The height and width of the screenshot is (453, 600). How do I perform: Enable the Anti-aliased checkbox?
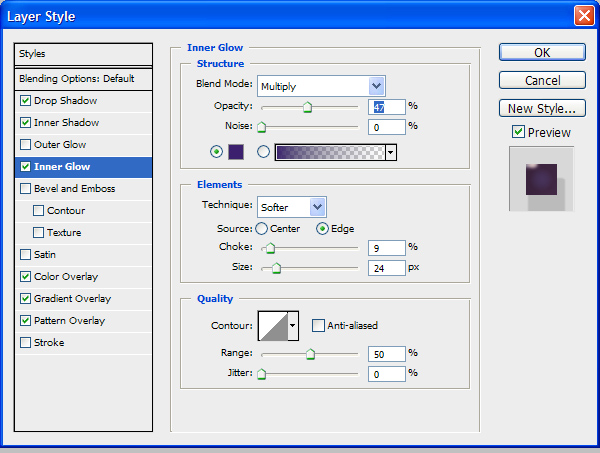(x=318, y=326)
